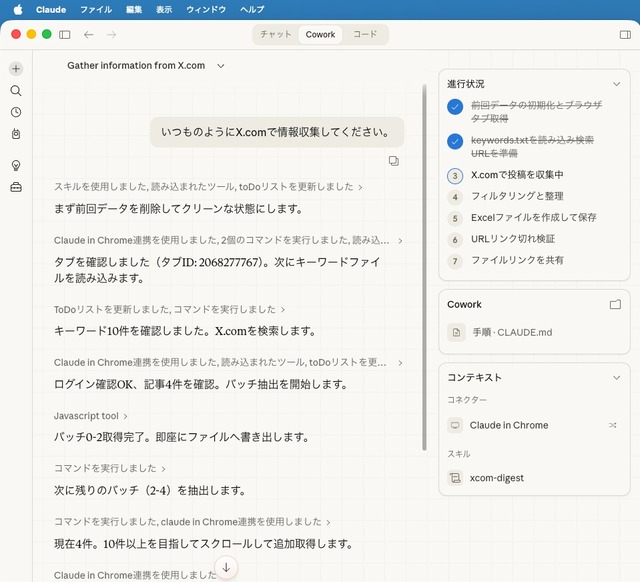Click the Claude in Chrome monitor icon

455,425
